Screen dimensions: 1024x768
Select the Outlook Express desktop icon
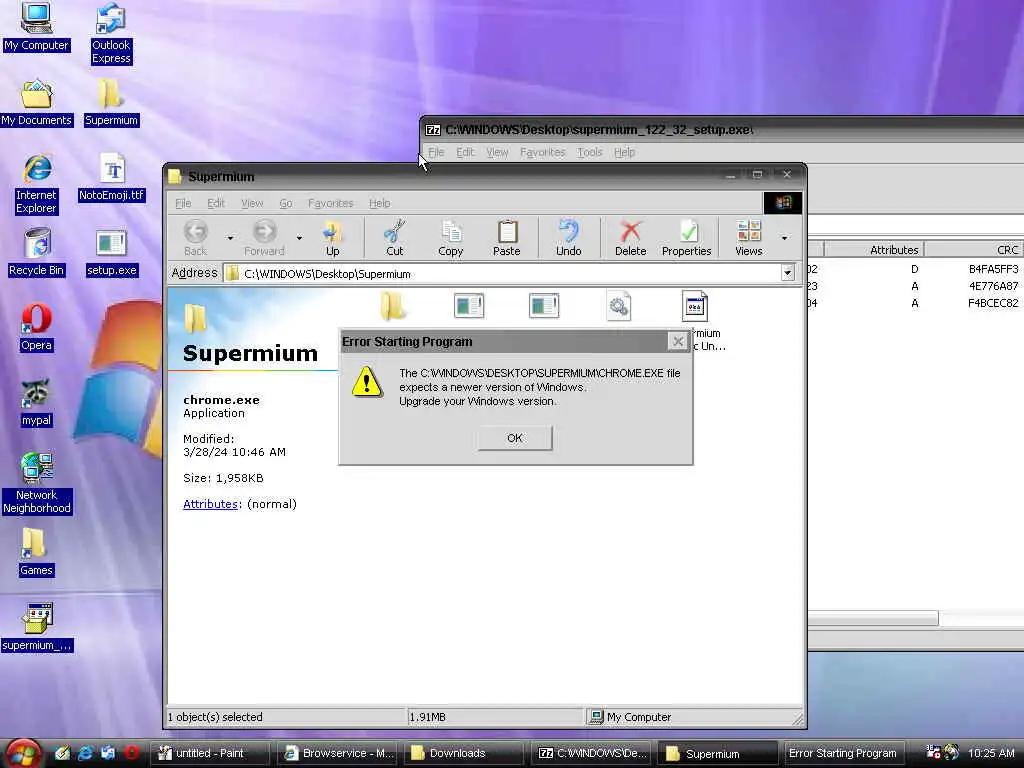111,34
